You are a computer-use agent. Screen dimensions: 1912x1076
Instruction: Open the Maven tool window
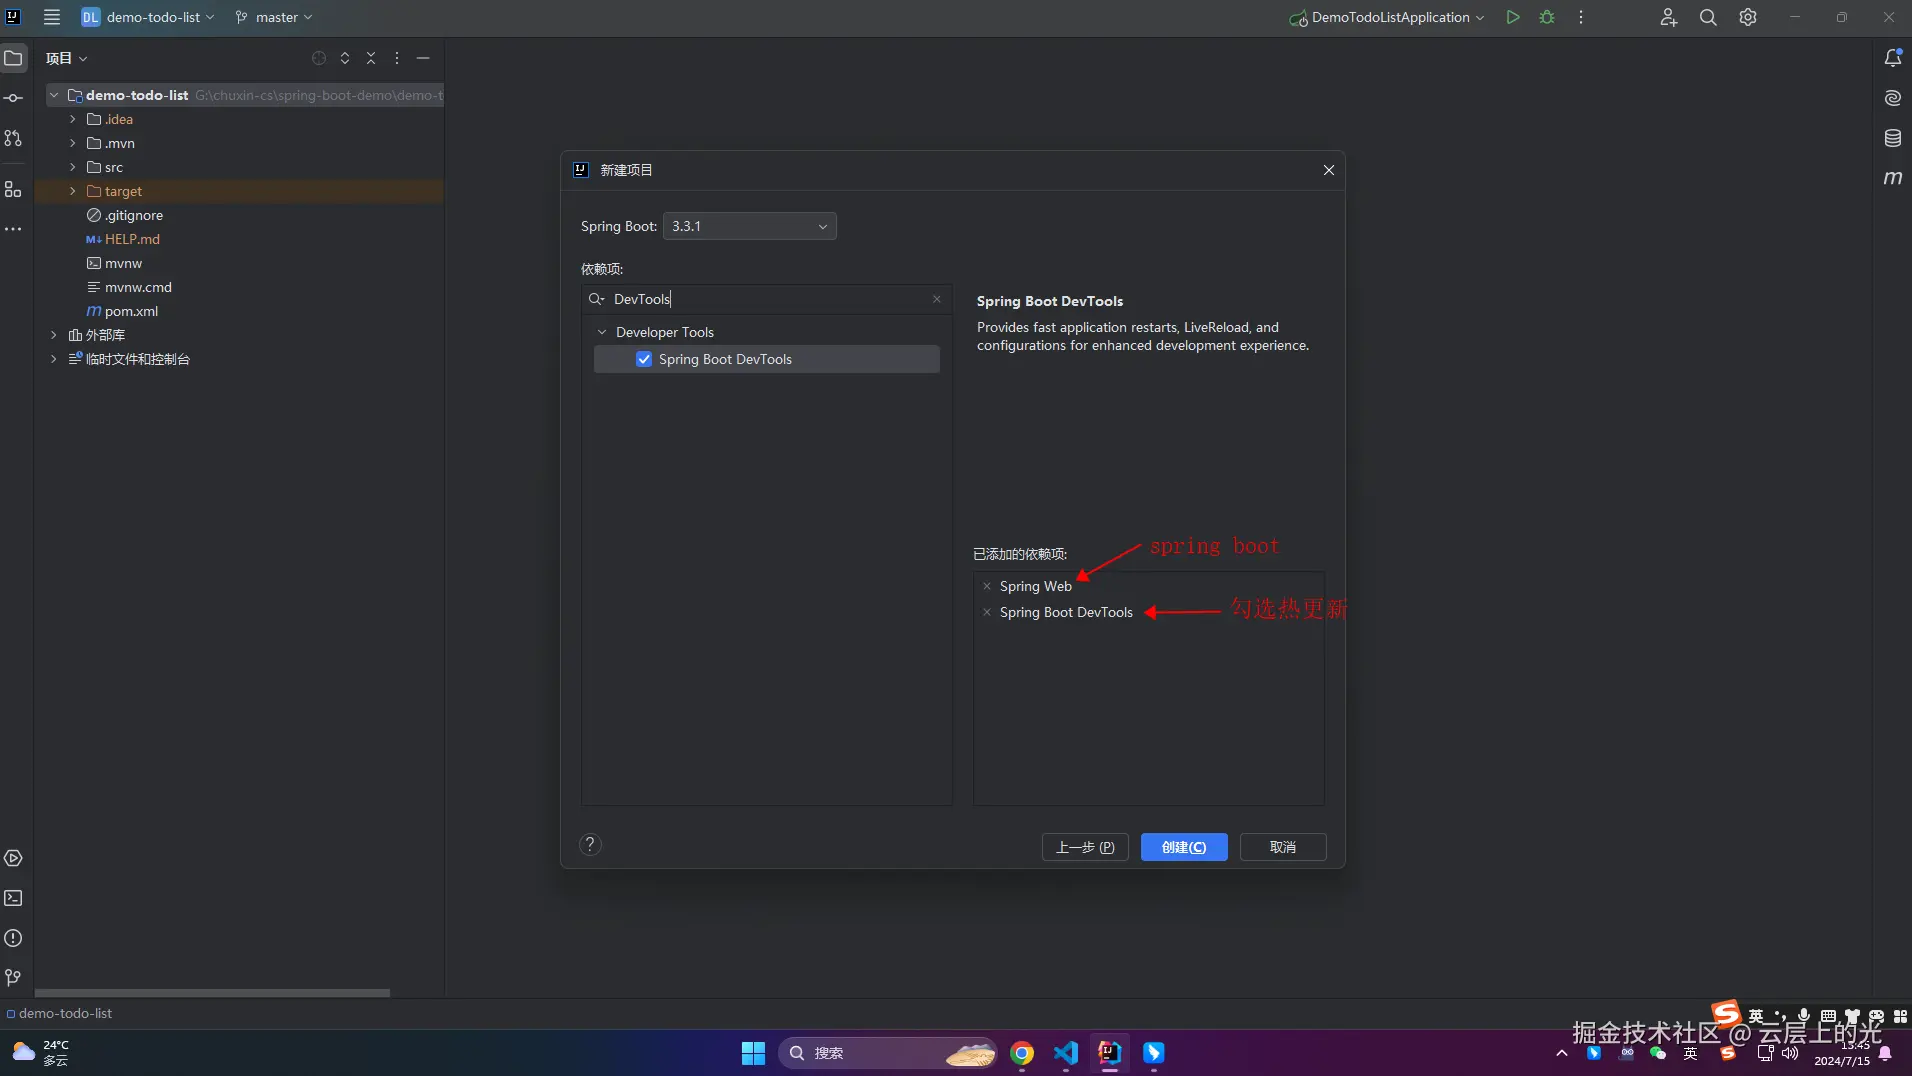point(1893,178)
